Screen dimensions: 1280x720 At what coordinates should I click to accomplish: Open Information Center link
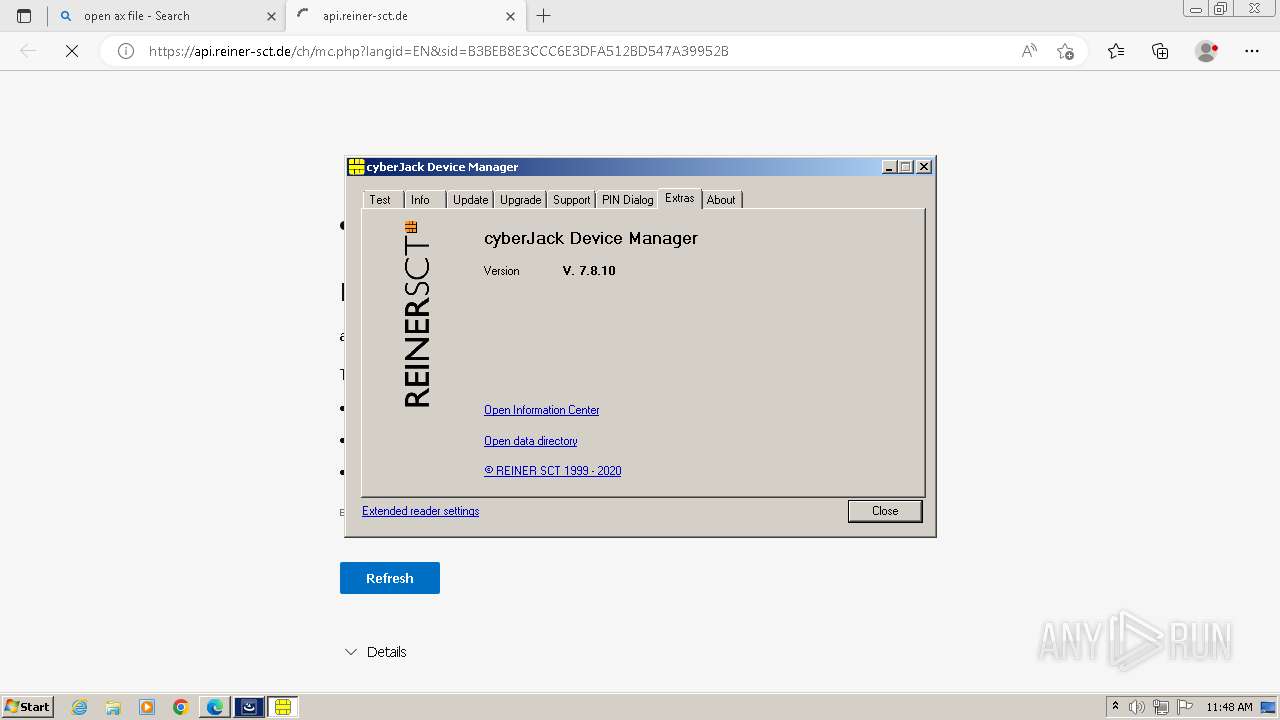[x=542, y=410]
